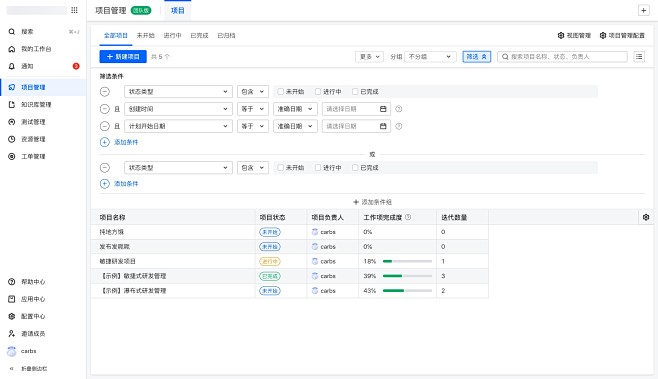
Task: Open 包含 operator dropdown in first row
Action: point(253,91)
